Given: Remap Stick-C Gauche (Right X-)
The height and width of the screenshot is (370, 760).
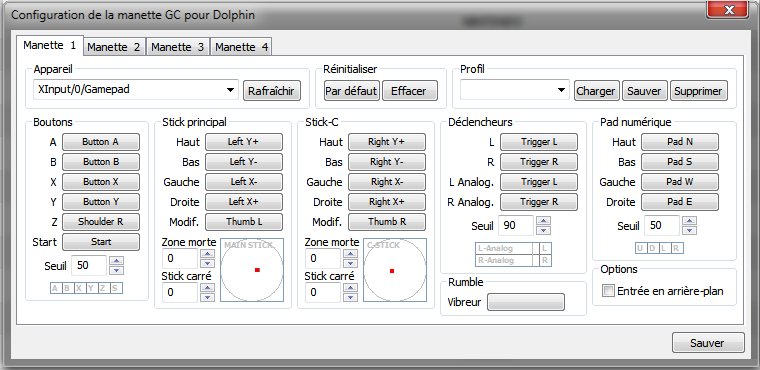Looking at the screenshot, I should pyautogui.click(x=387, y=182).
